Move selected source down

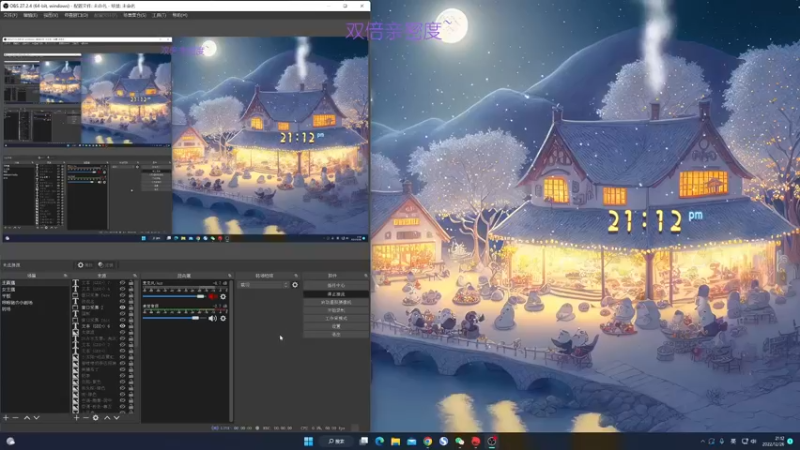(117, 417)
